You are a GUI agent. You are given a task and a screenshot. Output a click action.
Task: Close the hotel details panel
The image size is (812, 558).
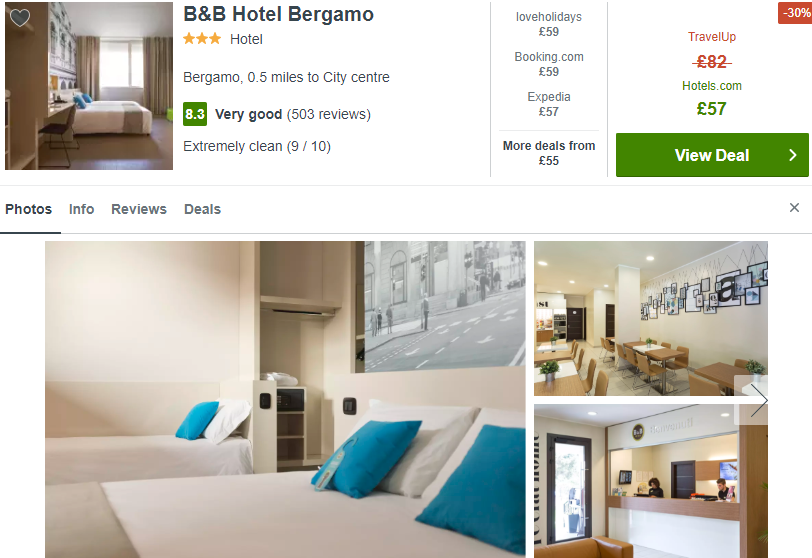(x=794, y=208)
